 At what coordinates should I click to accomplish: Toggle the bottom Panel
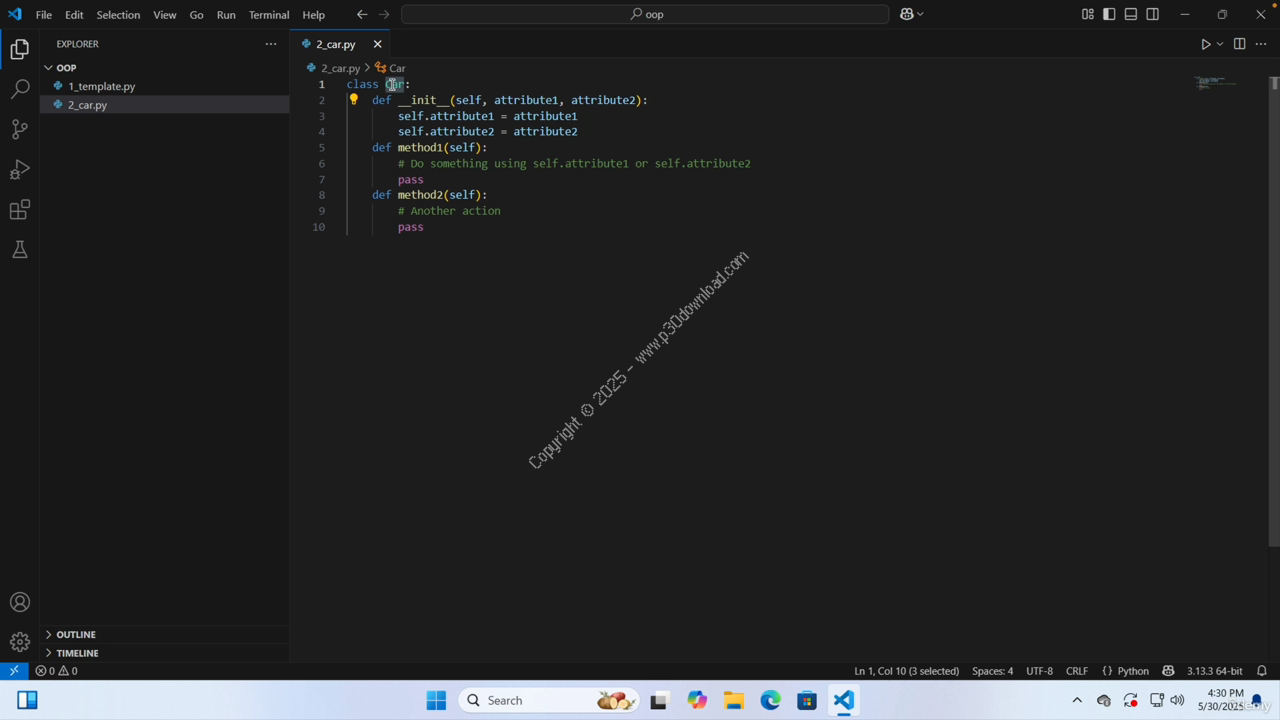point(1131,14)
